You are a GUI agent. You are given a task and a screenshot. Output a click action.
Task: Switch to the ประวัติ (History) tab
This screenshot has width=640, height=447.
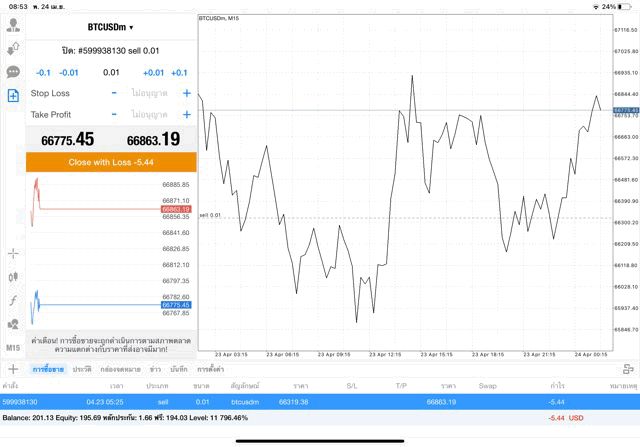[82, 369]
